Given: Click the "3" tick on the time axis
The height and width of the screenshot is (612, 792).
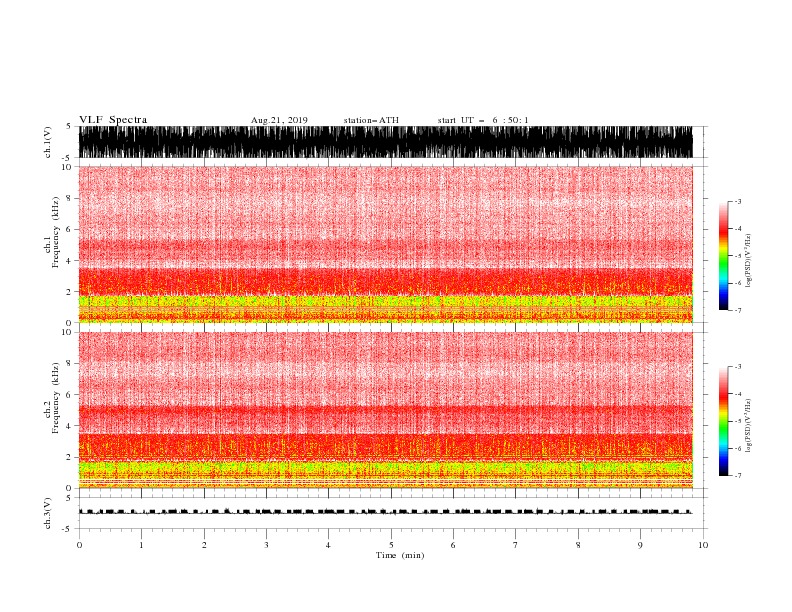Looking at the screenshot, I should (266, 545).
